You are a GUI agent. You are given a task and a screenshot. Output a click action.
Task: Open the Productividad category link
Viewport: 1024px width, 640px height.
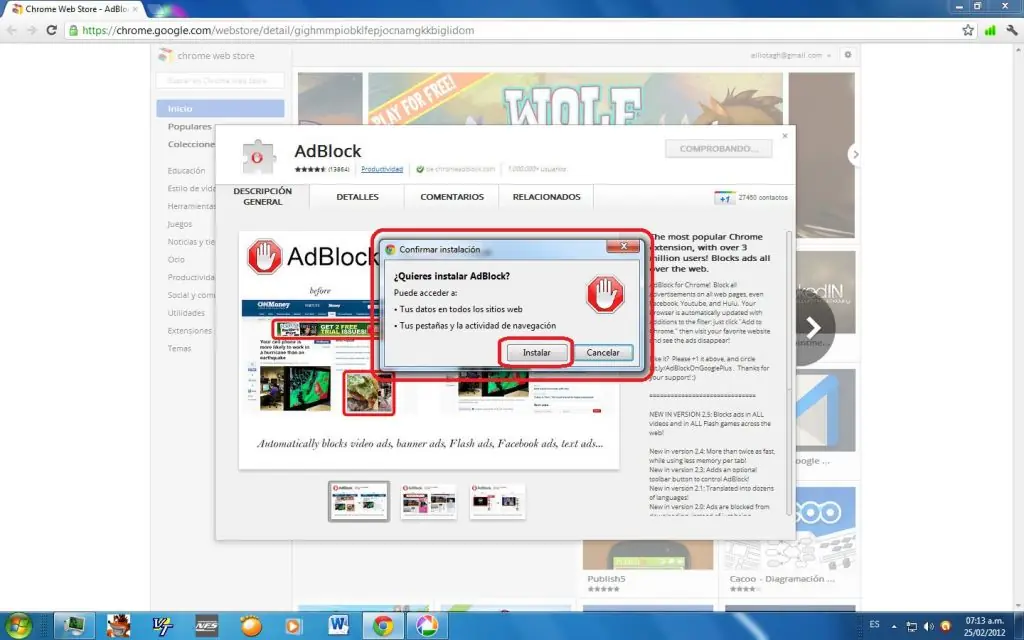pyautogui.click(x=384, y=169)
